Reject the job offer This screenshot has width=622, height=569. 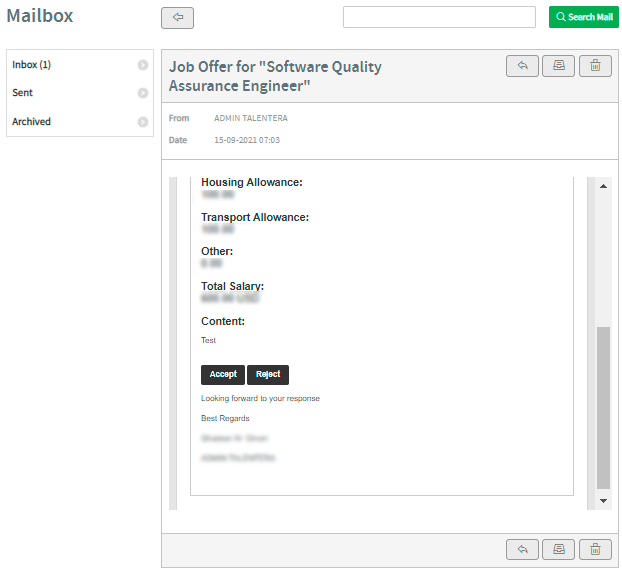pyautogui.click(x=268, y=375)
